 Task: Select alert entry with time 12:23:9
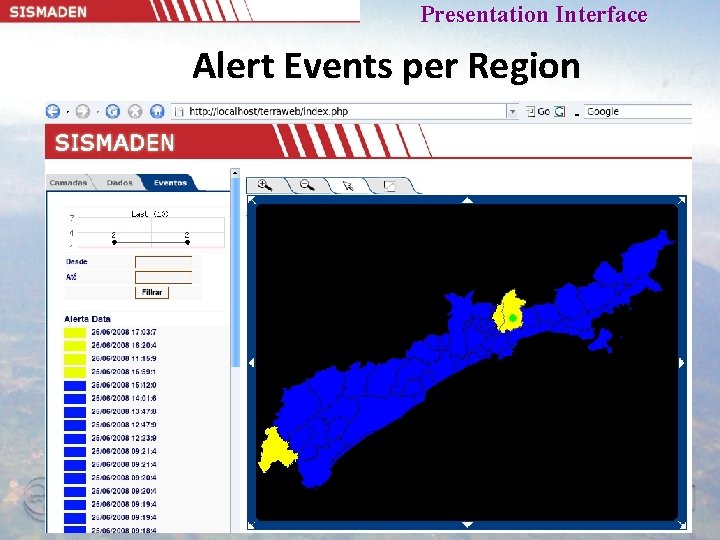124,439
